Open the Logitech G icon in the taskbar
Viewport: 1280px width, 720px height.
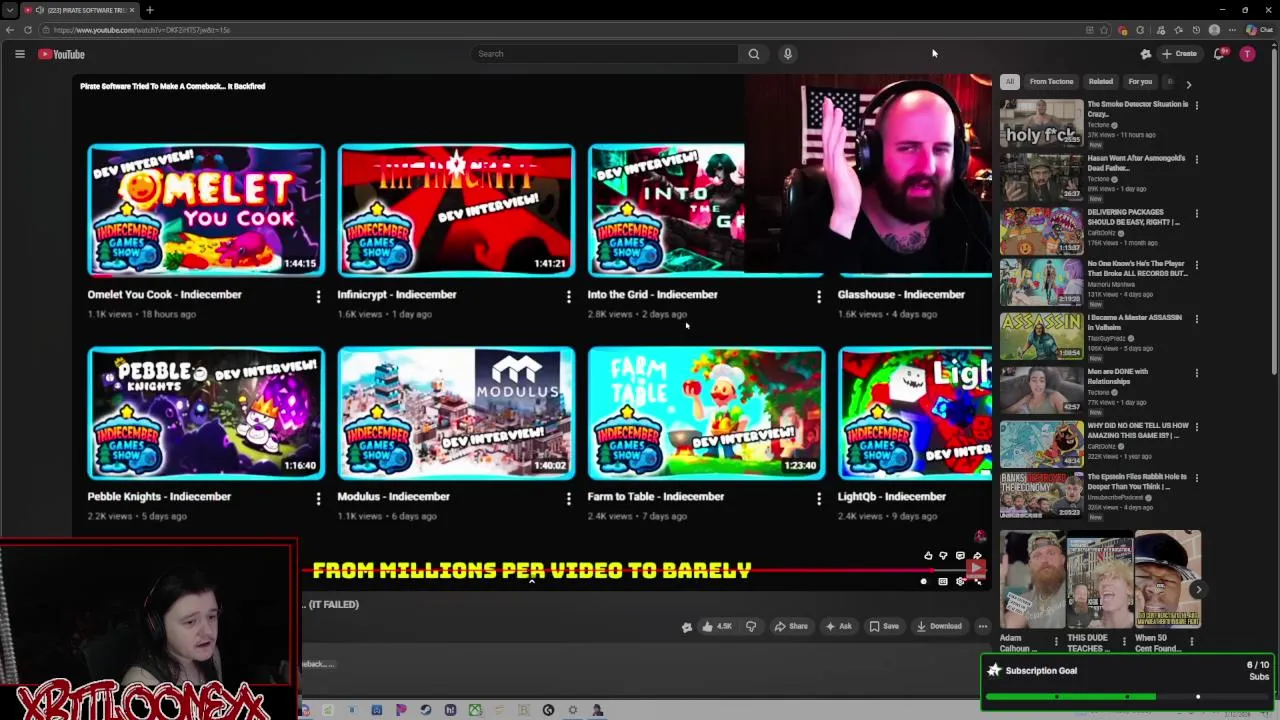tap(548, 710)
